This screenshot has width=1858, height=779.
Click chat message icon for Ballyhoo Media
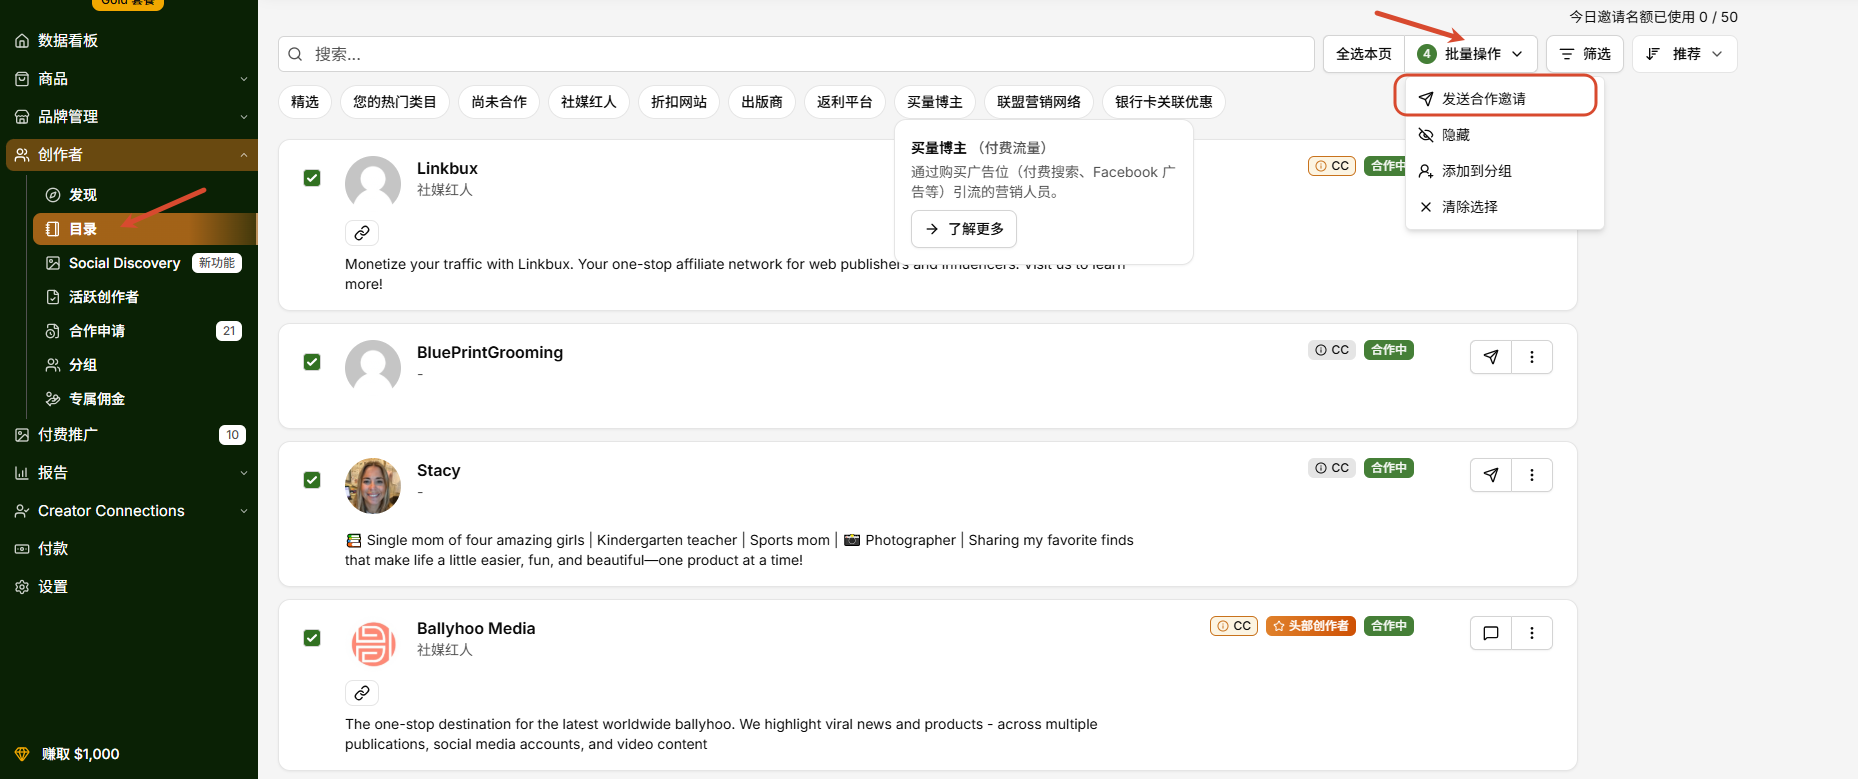pos(1491,633)
